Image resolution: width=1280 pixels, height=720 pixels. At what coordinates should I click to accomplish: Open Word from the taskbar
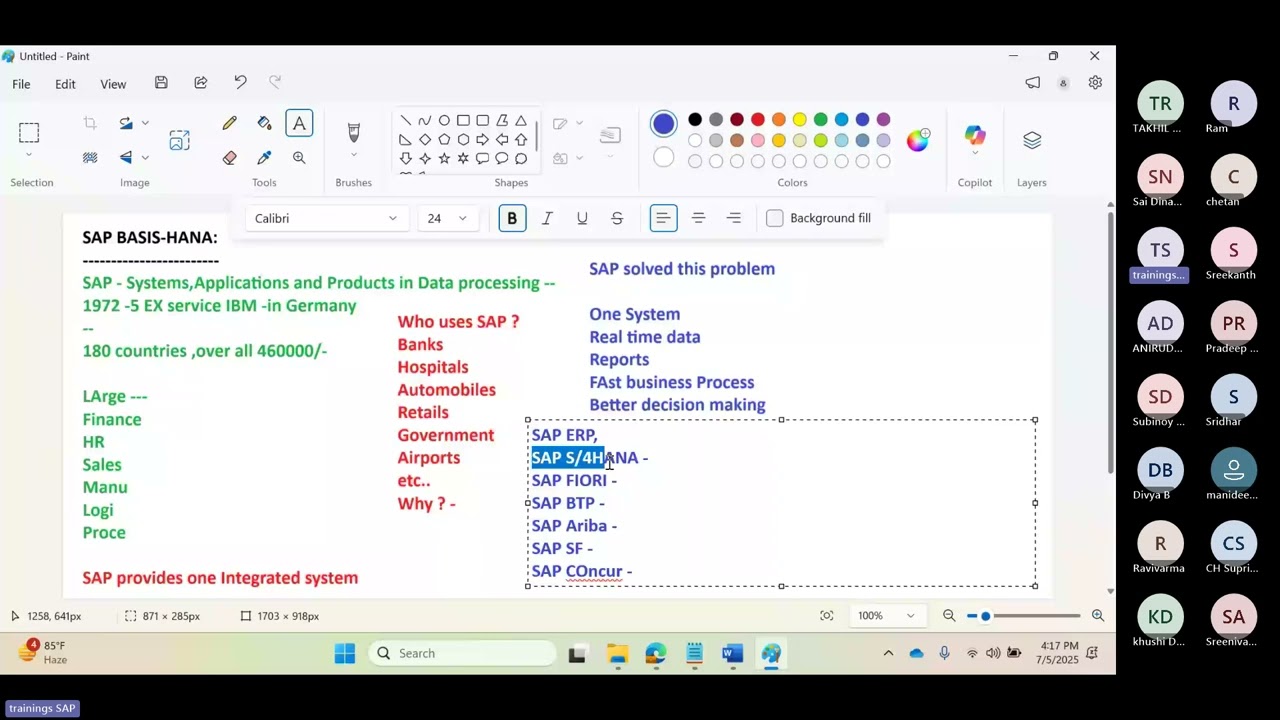[x=732, y=654]
